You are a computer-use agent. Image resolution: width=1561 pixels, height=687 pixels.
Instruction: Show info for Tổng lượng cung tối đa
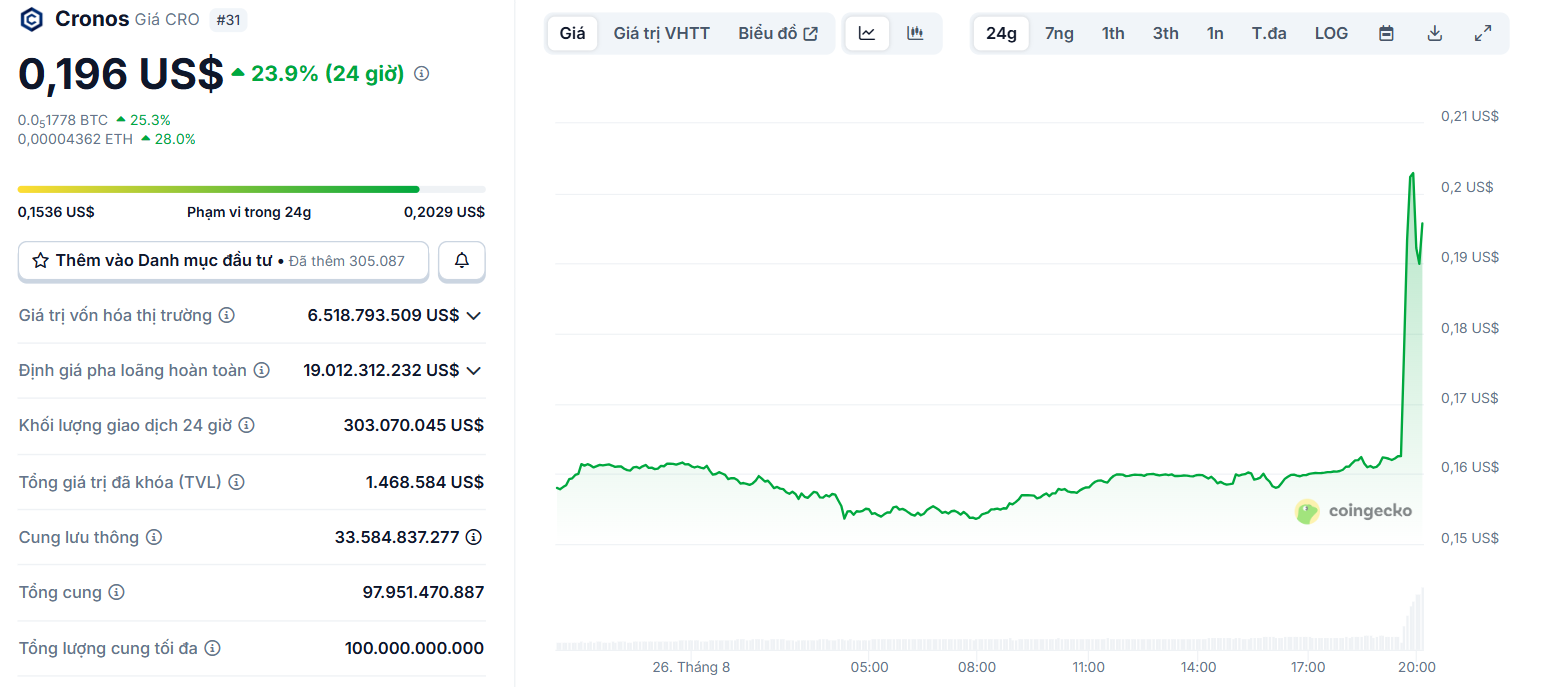click(x=212, y=649)
